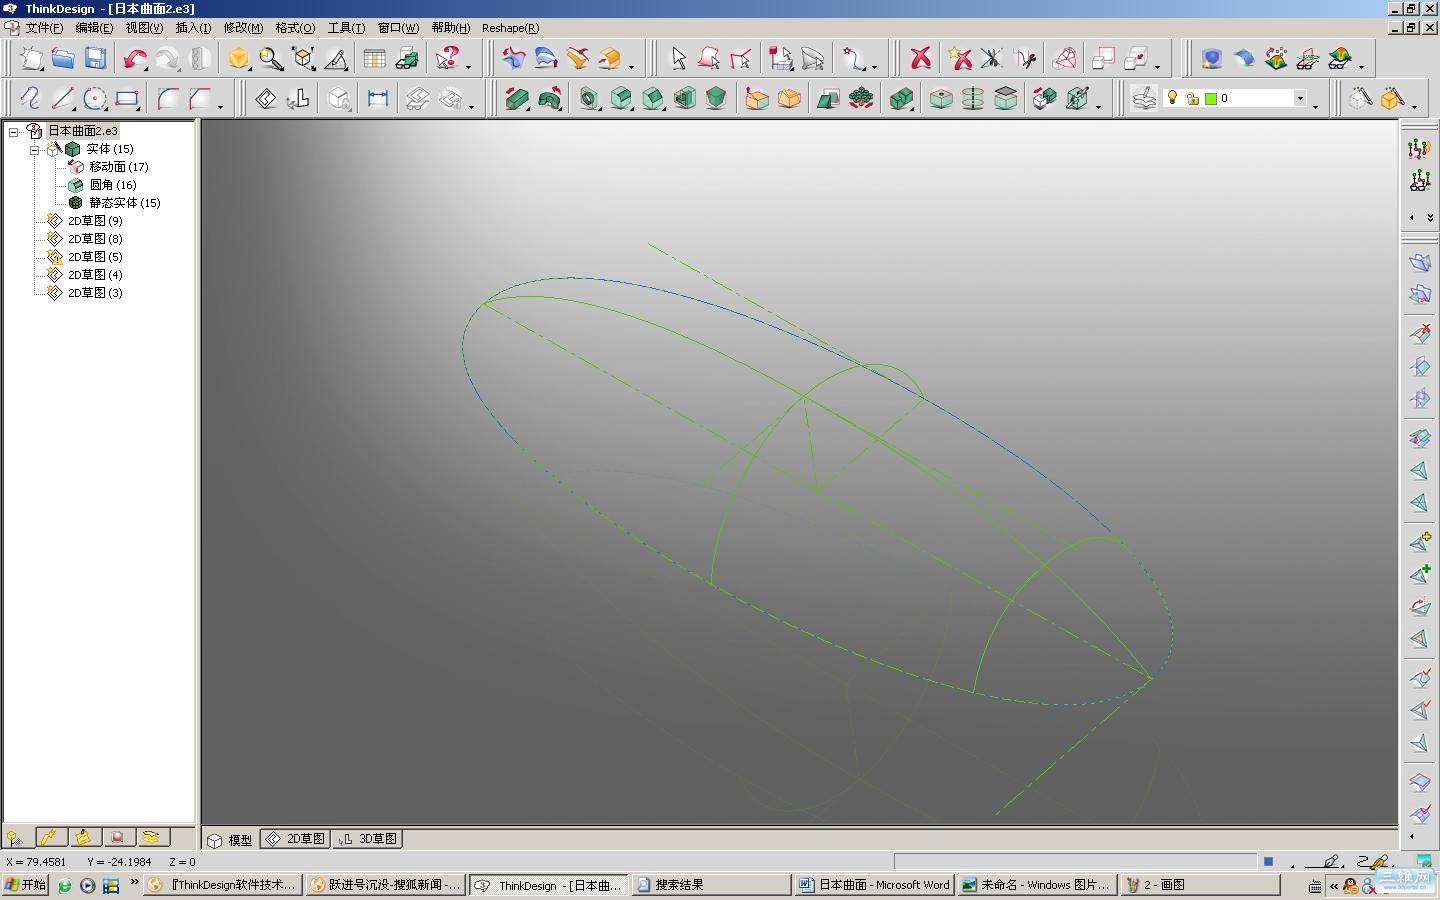
Task: Click the X = 79.4581 coordinate readout
Action: click(36, 862)
